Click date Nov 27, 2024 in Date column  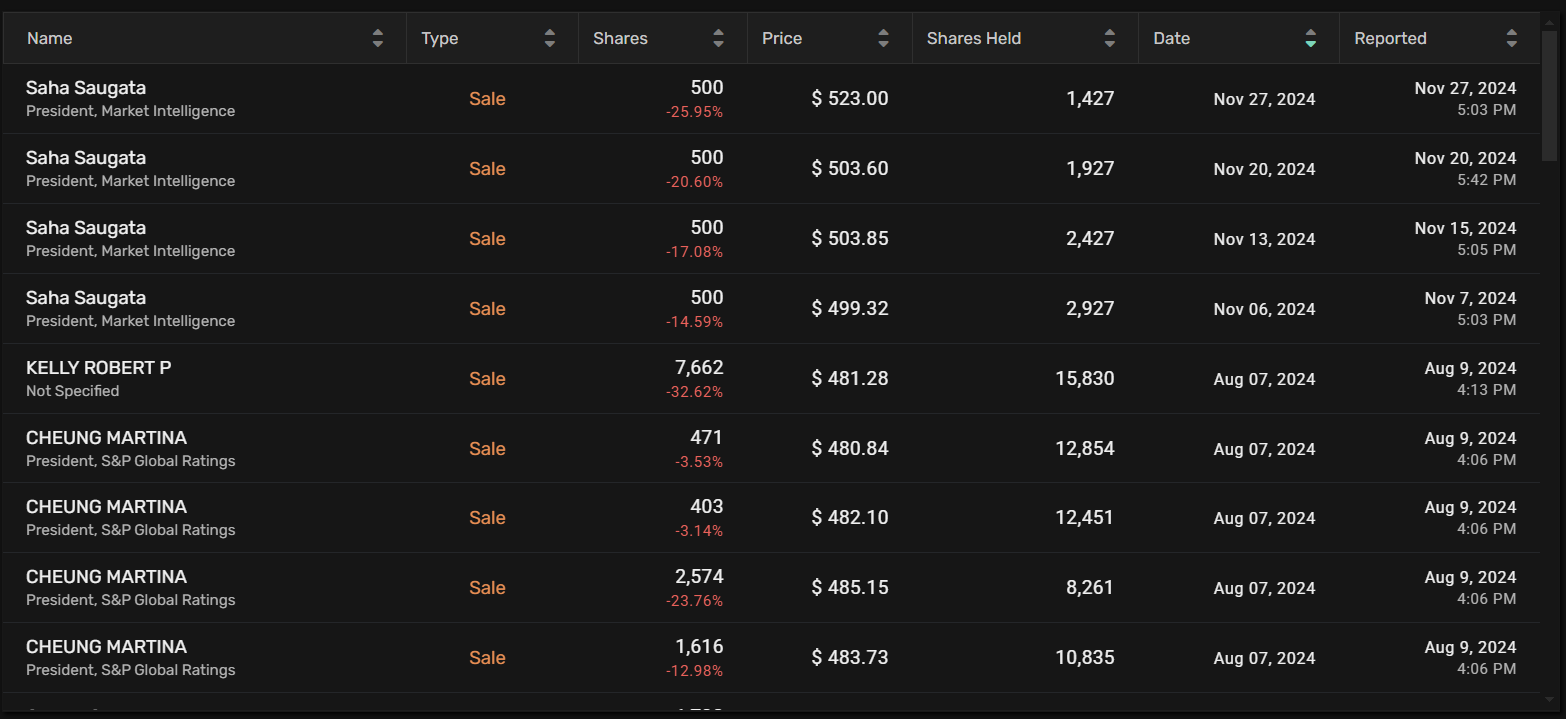click(x=1265, y=99)
